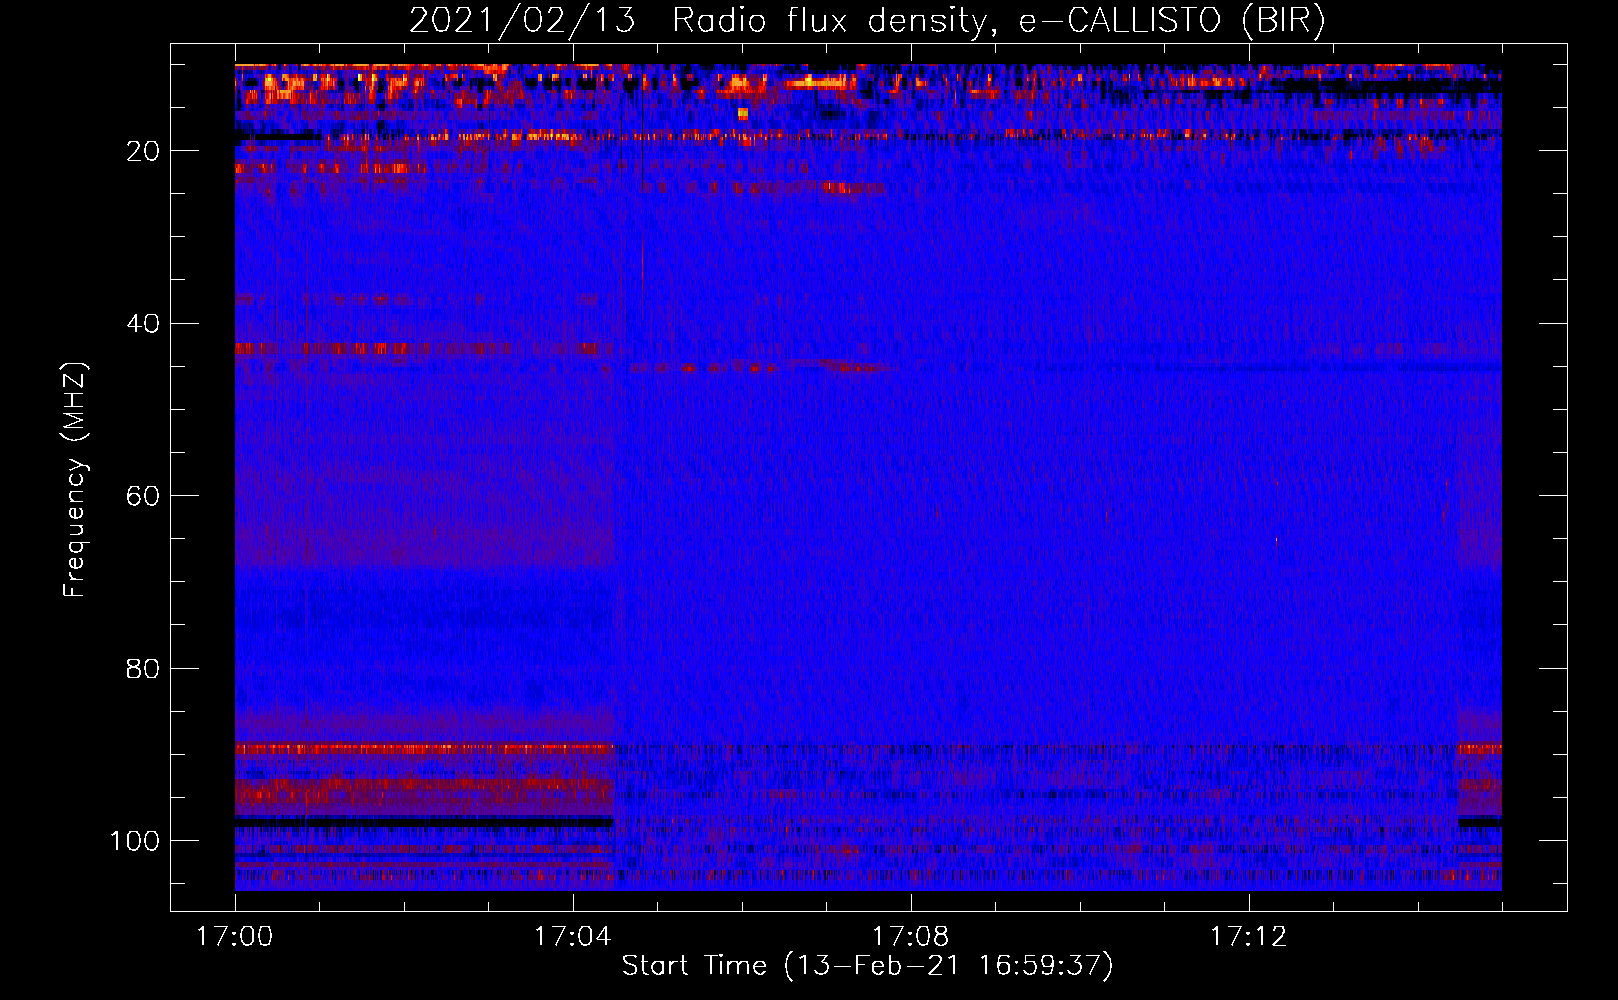
Task: Click the 17:04 time tick label
Action: (573, 937)
